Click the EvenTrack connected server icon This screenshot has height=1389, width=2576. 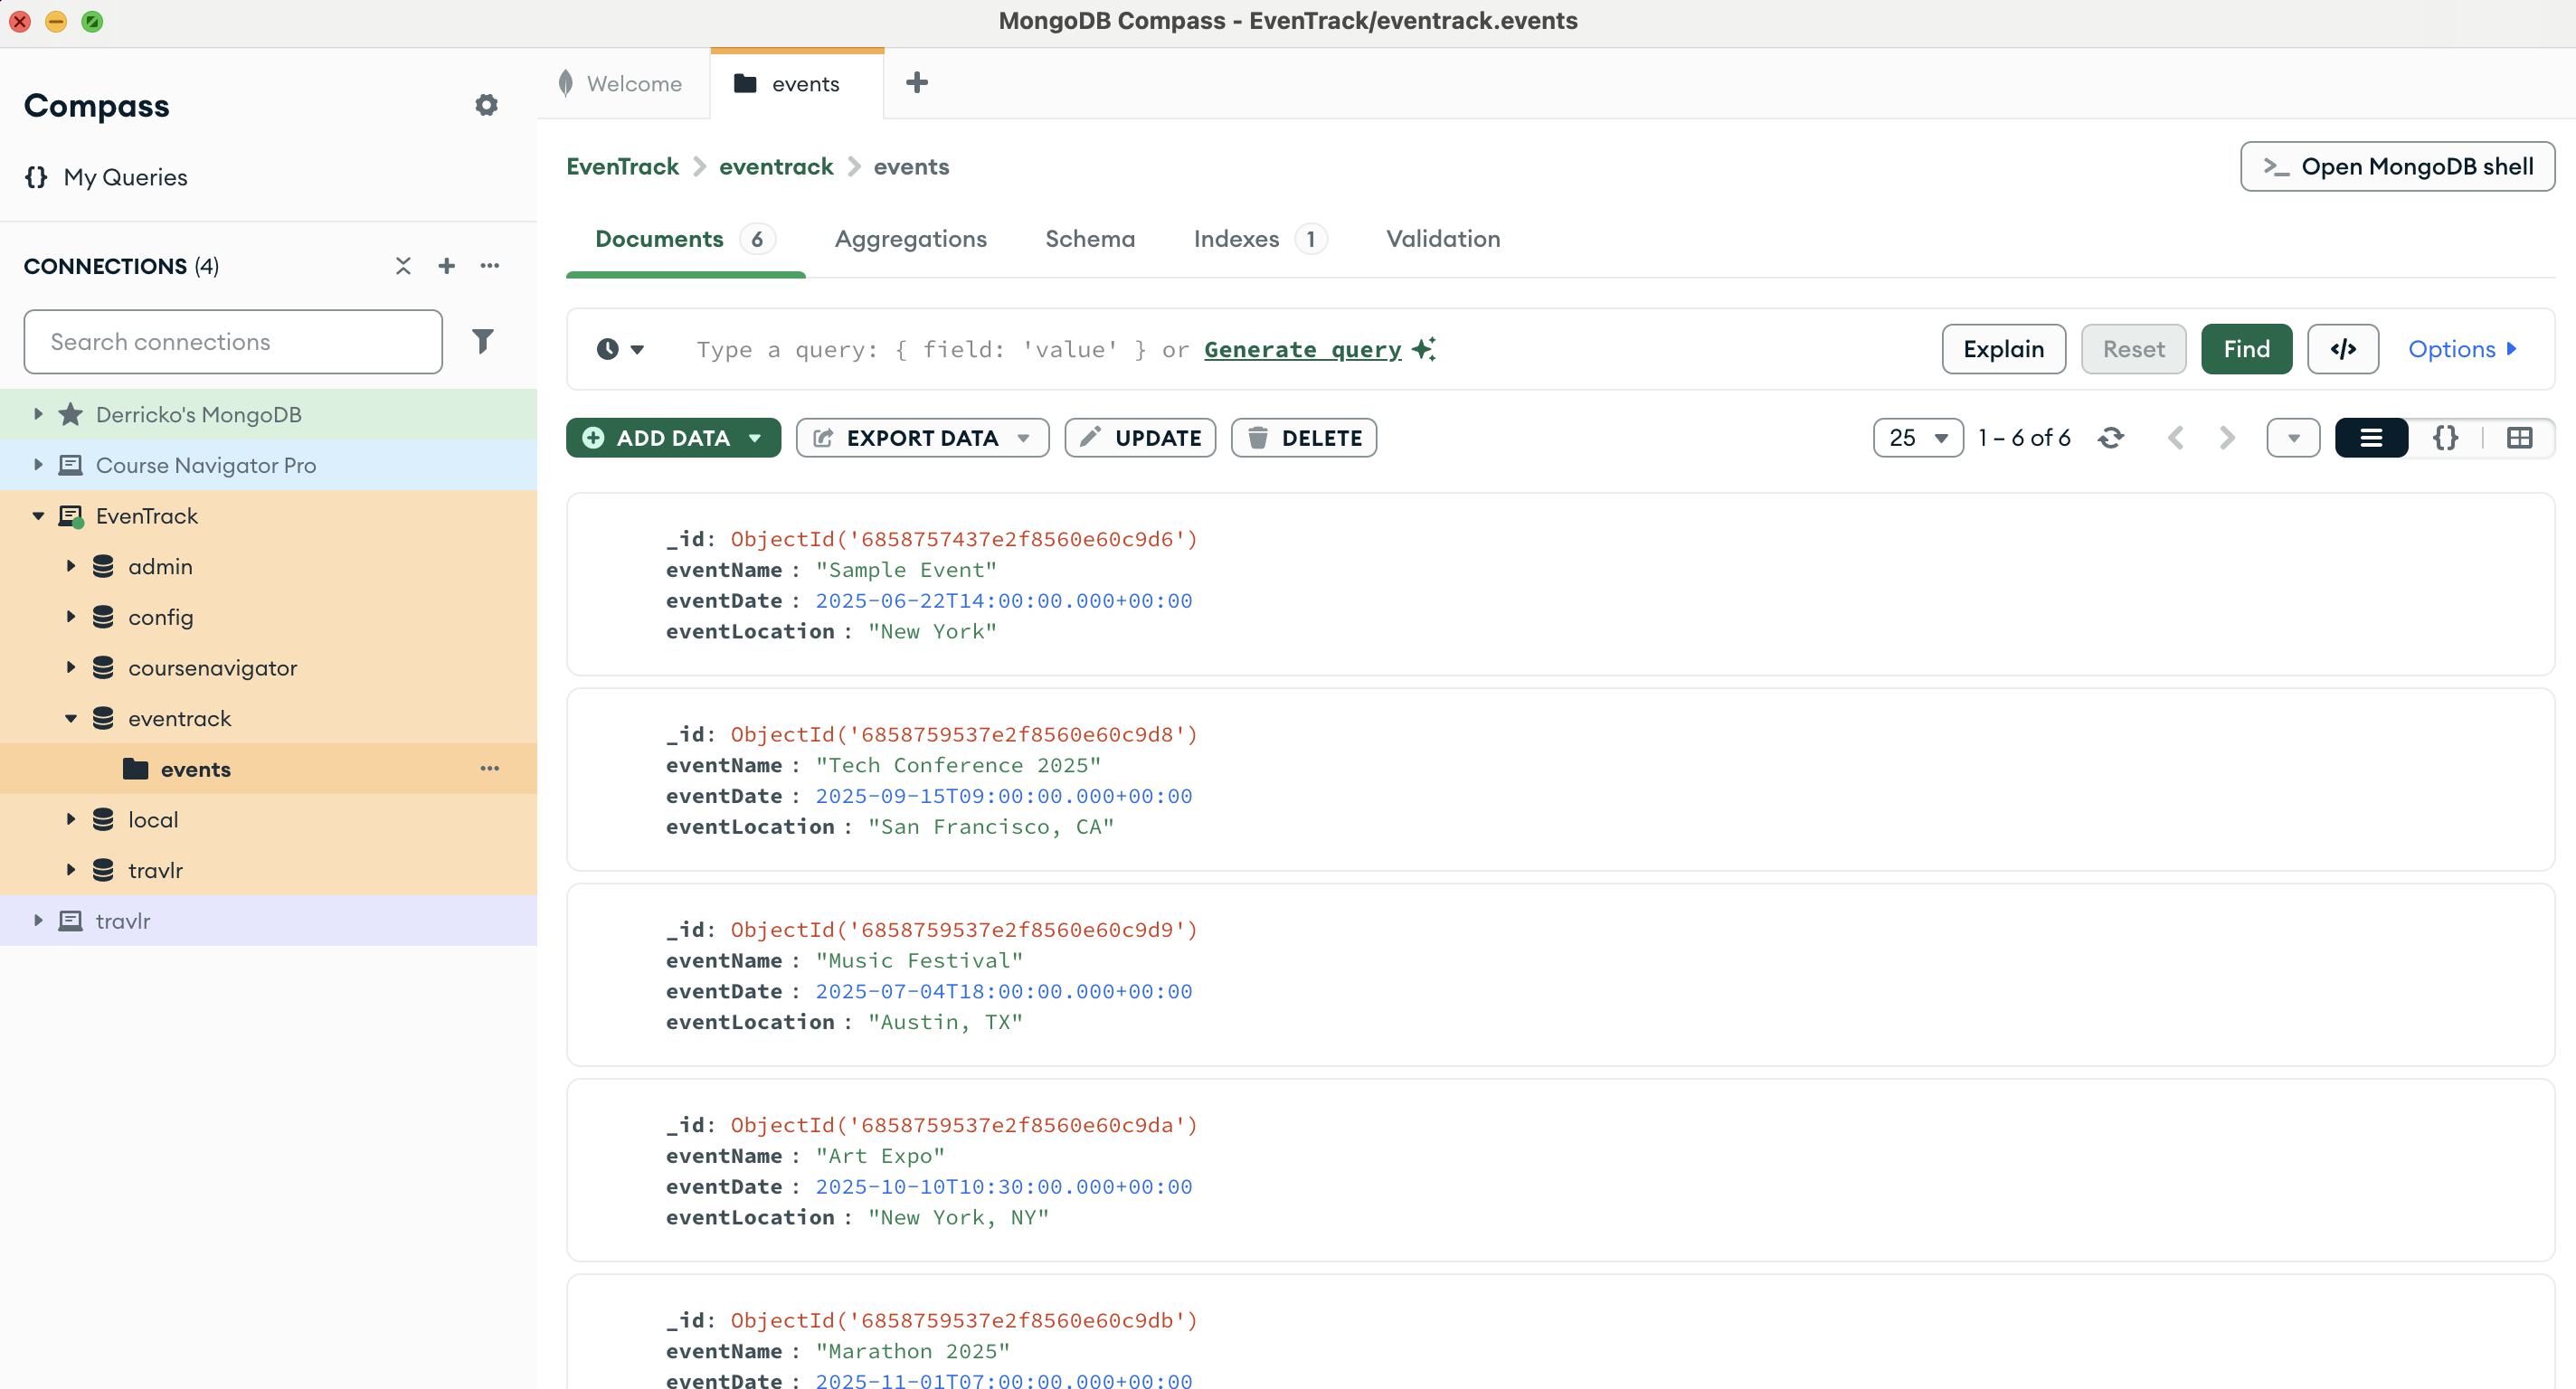pos(70,516)
